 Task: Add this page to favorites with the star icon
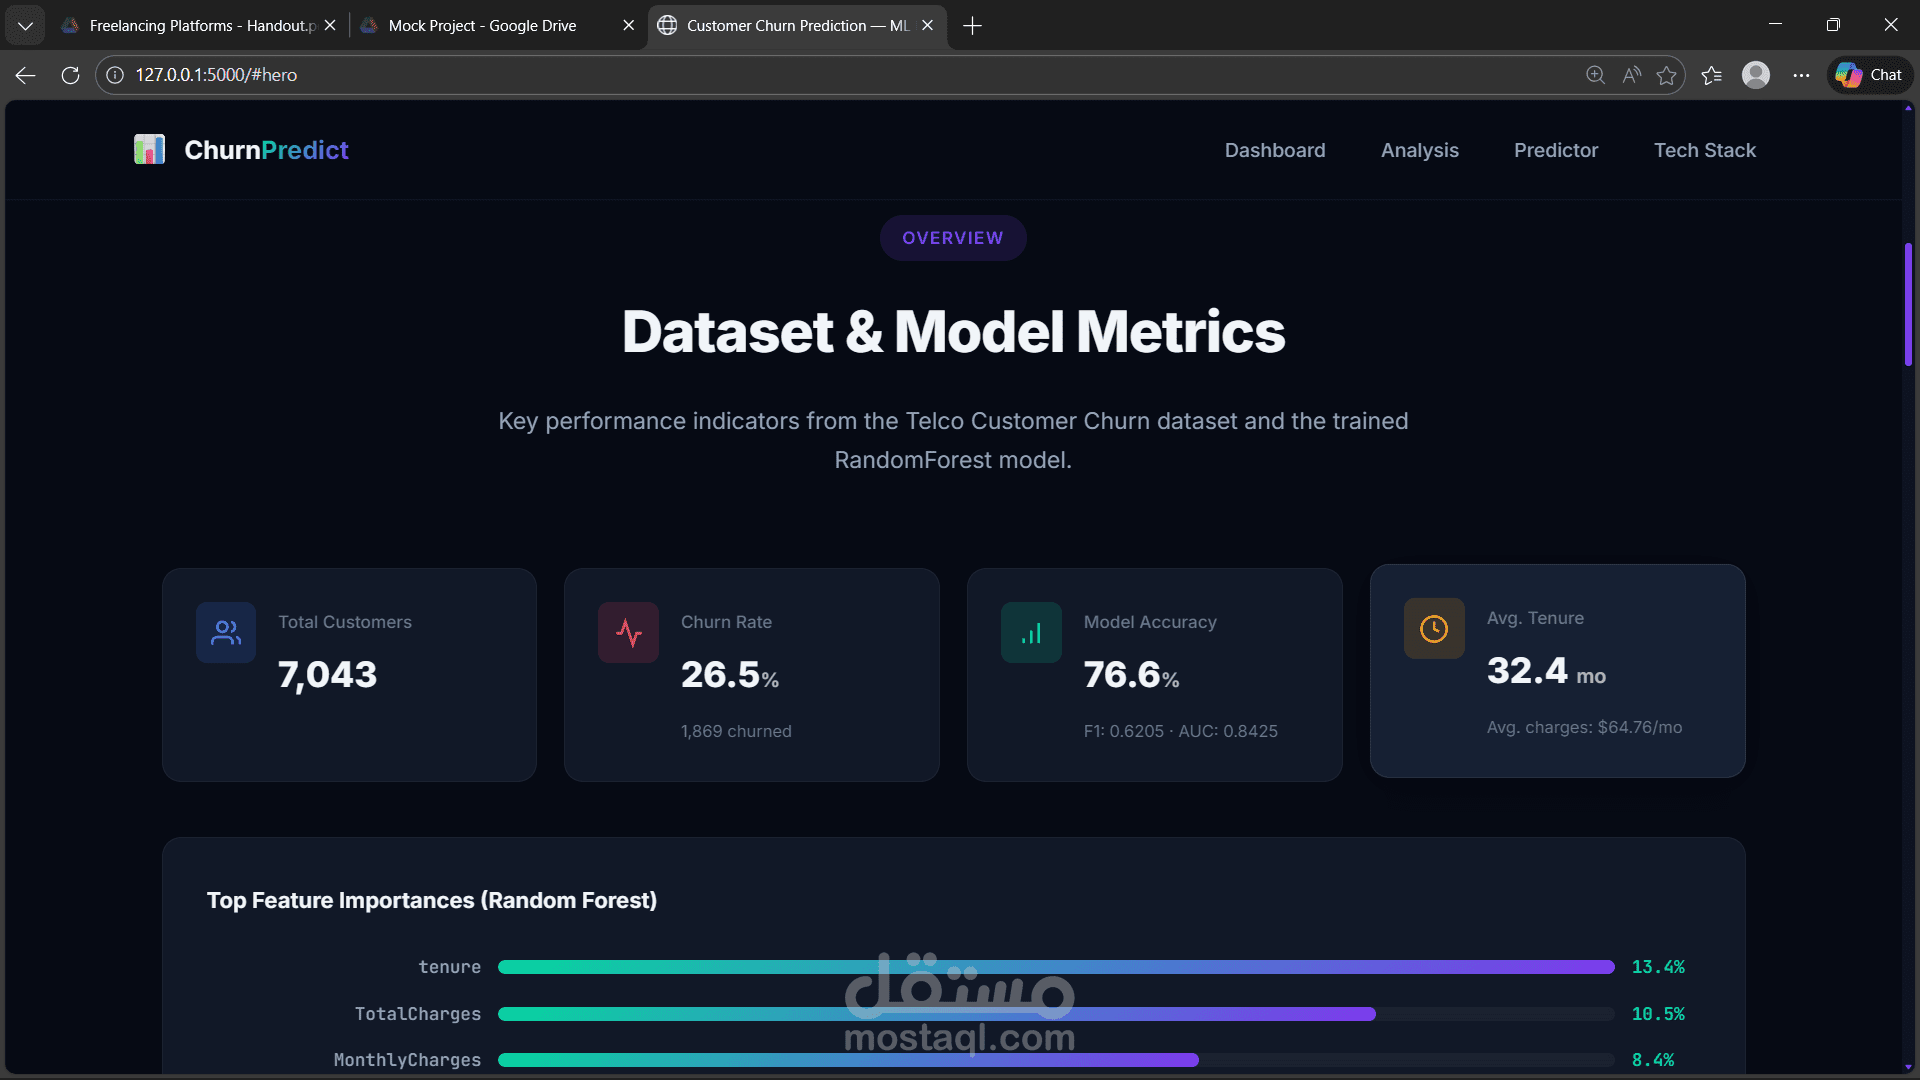click(1666, 75)
